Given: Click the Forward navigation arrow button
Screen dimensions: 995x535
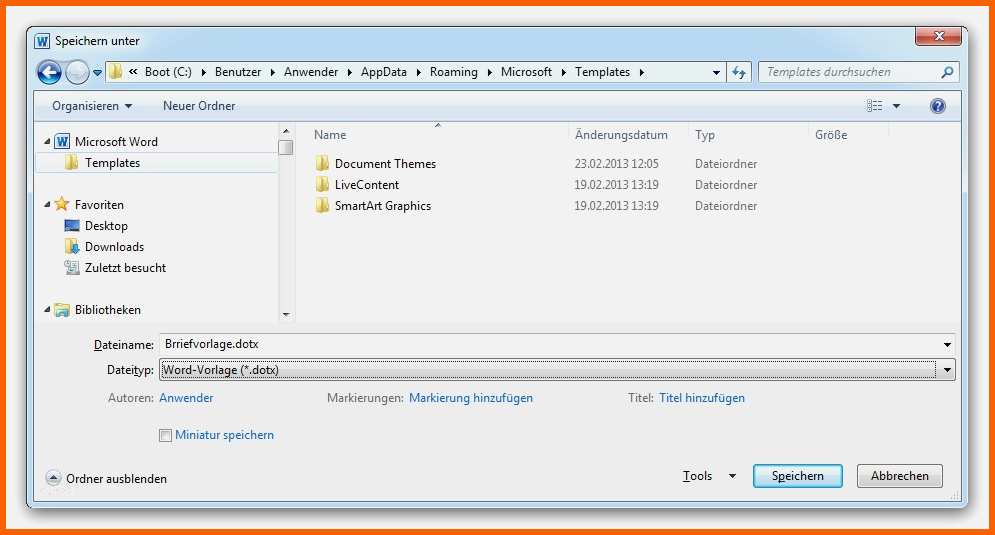Looking at the screenshot, I should [77, 72].
